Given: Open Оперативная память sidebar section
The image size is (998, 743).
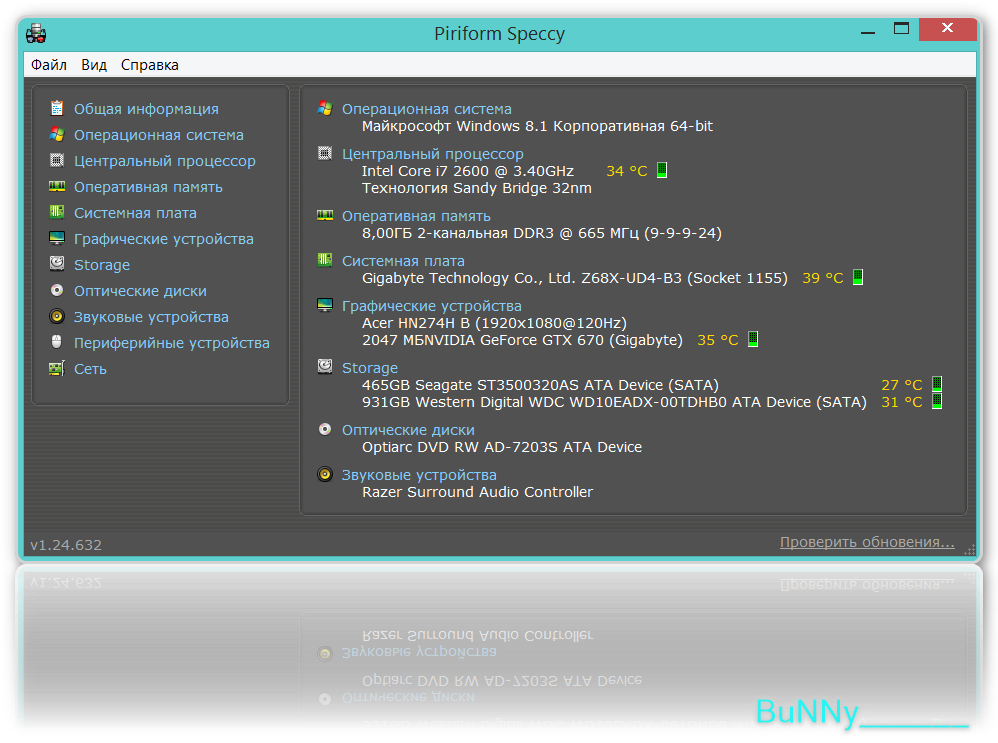Looking at the screenshot, I should [x=148, y=187].
